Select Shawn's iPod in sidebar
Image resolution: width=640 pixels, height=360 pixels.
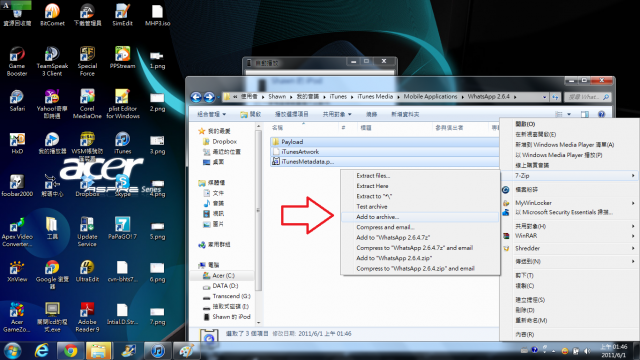coord(227,317)
